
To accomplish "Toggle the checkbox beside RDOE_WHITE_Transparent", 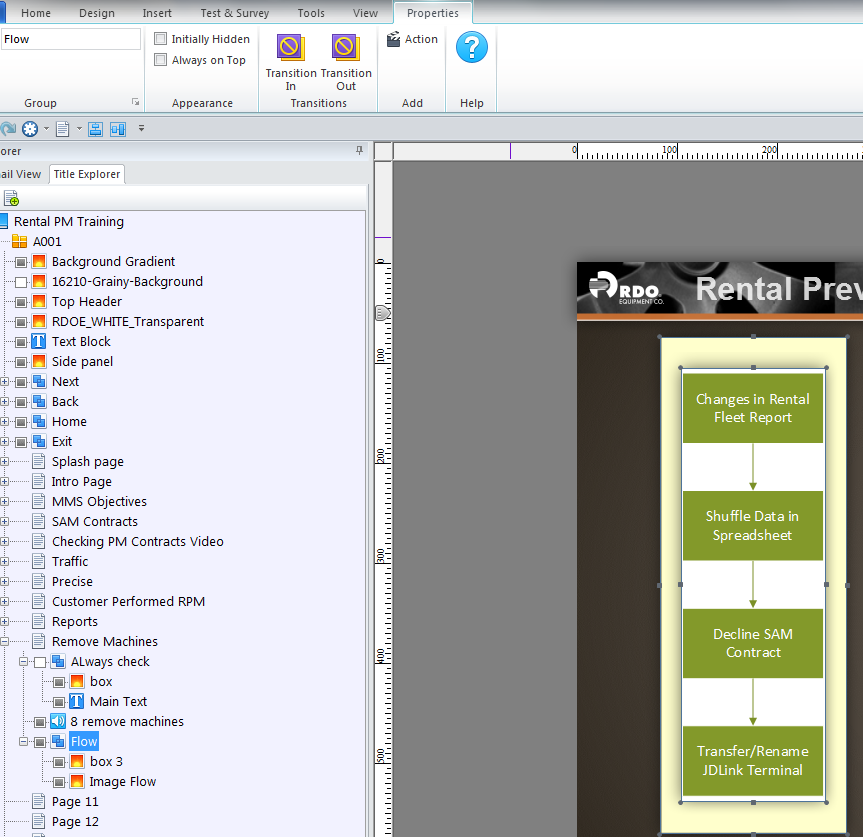I will [21, 322].
